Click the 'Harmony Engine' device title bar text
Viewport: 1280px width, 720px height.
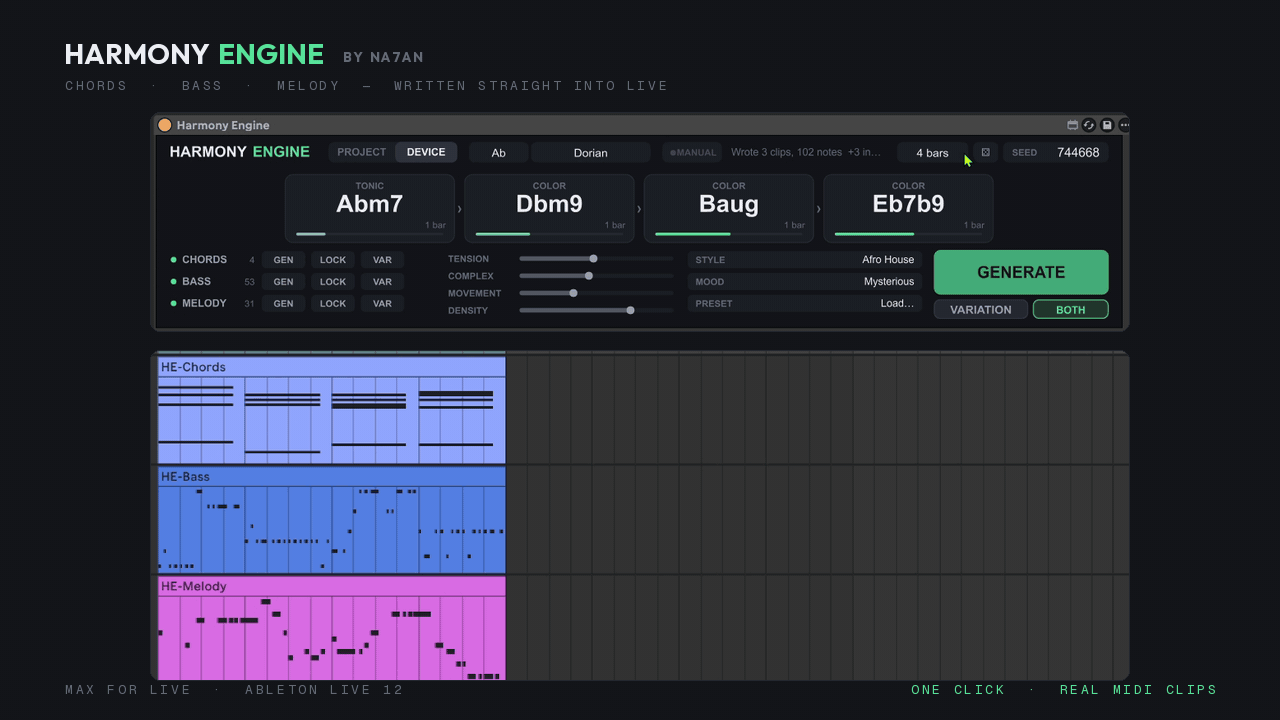(223, 125)
